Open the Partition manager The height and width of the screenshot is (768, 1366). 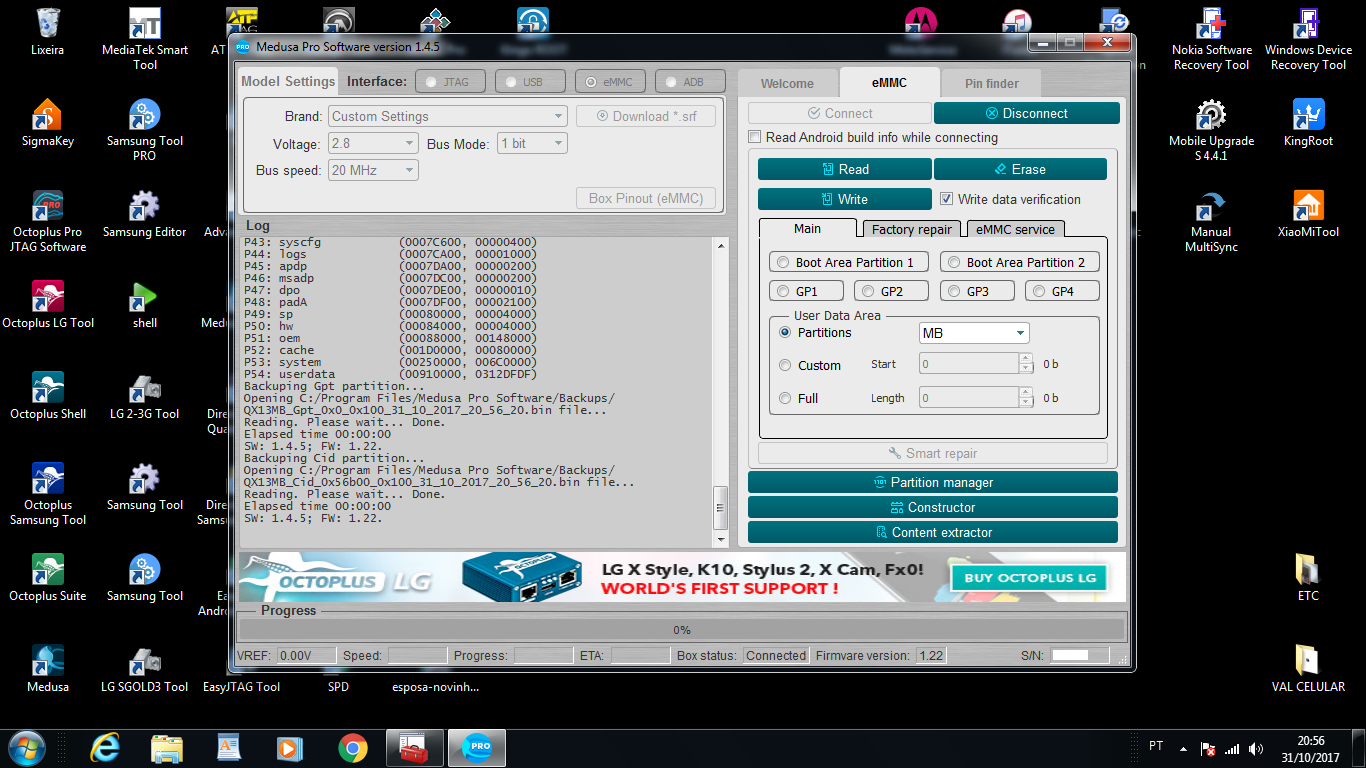tap(933, 482)
